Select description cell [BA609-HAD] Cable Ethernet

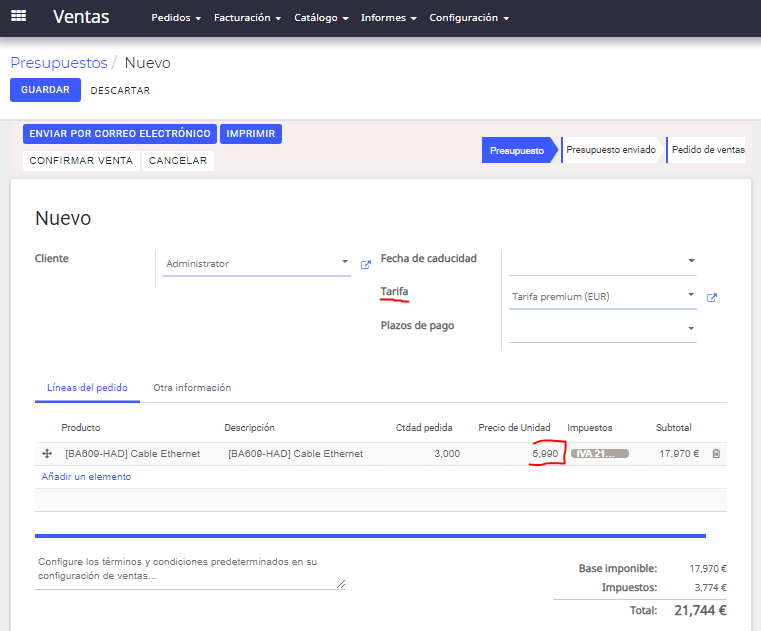coord(296,454)
